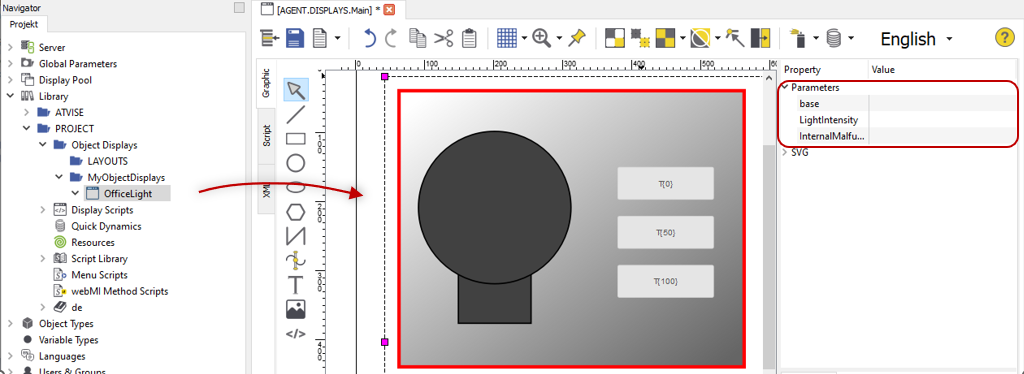Click the yellow pin icon

pos(576,39)
